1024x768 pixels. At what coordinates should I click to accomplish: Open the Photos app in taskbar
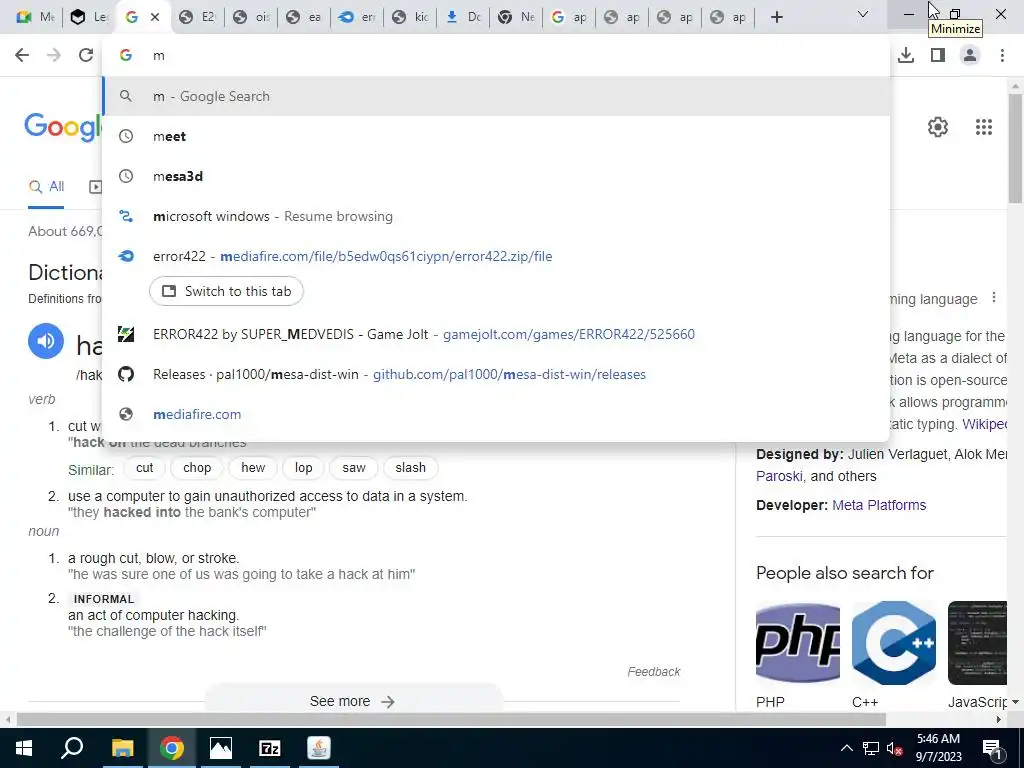point(221,748)
